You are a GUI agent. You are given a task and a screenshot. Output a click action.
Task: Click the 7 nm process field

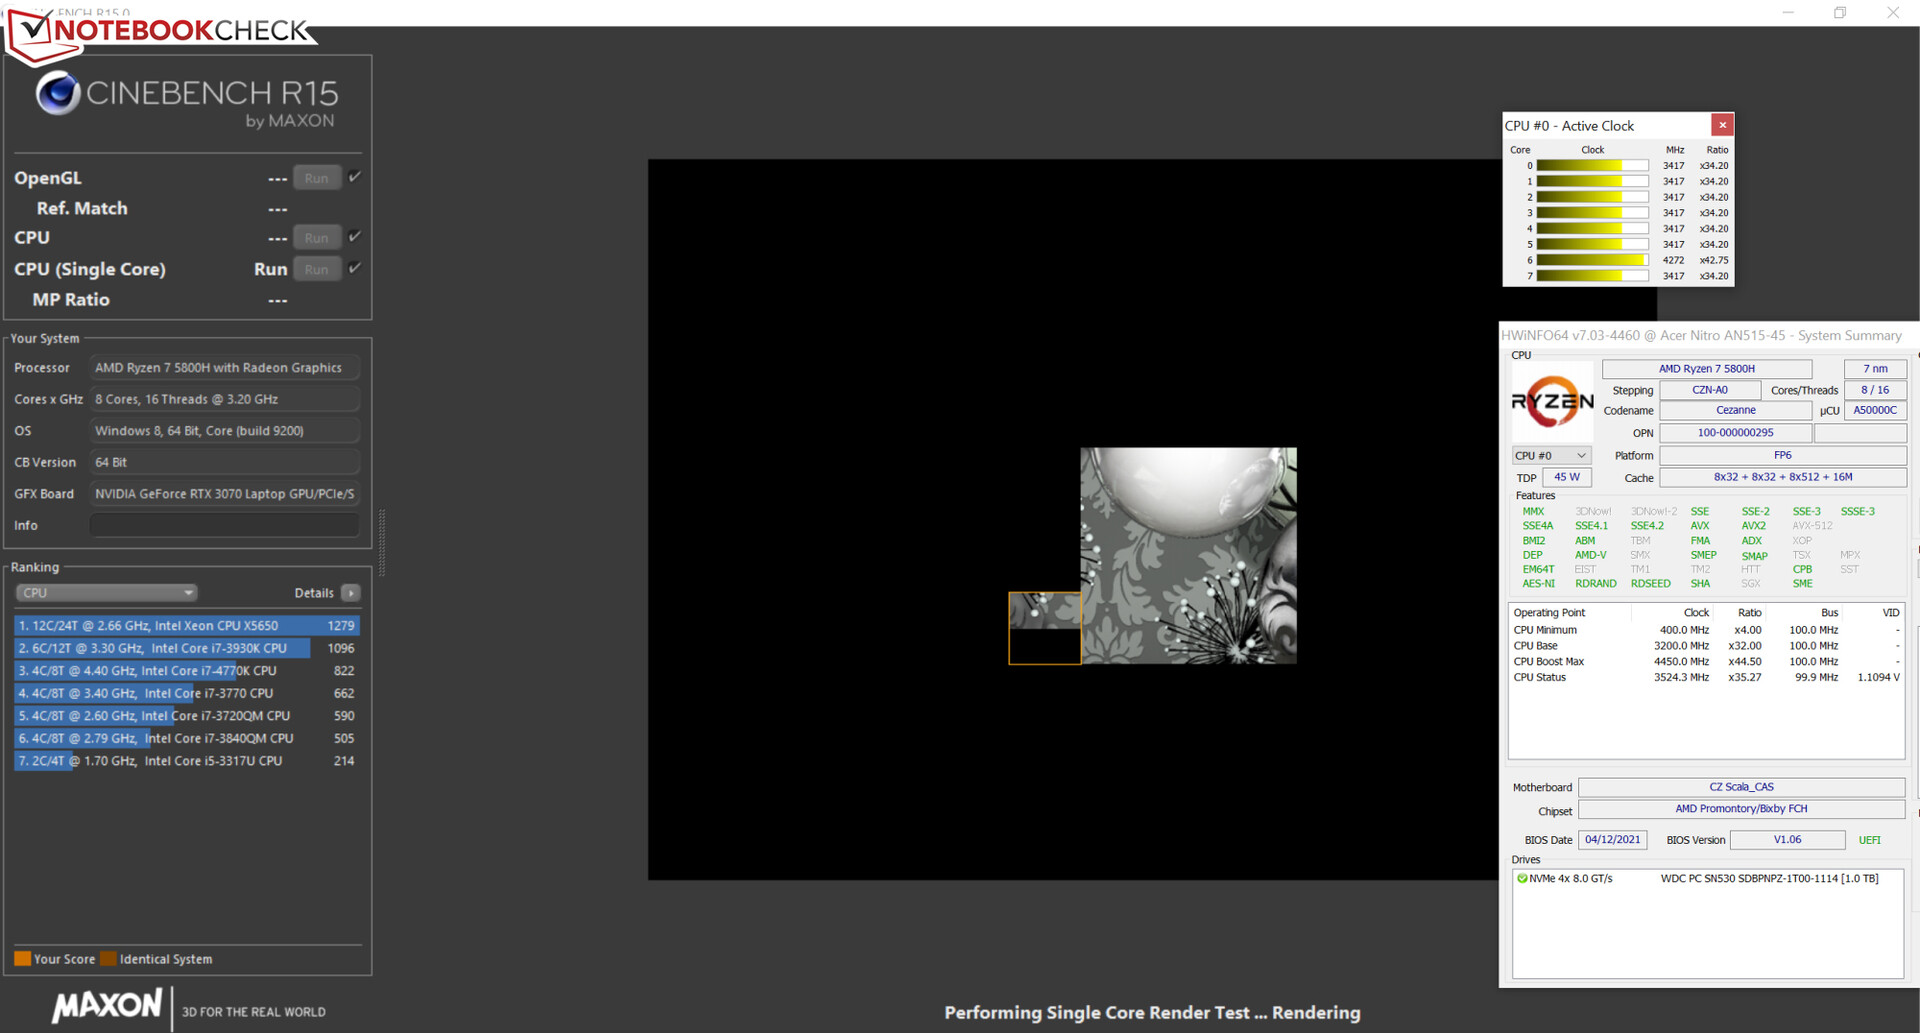coord(1875,369)
